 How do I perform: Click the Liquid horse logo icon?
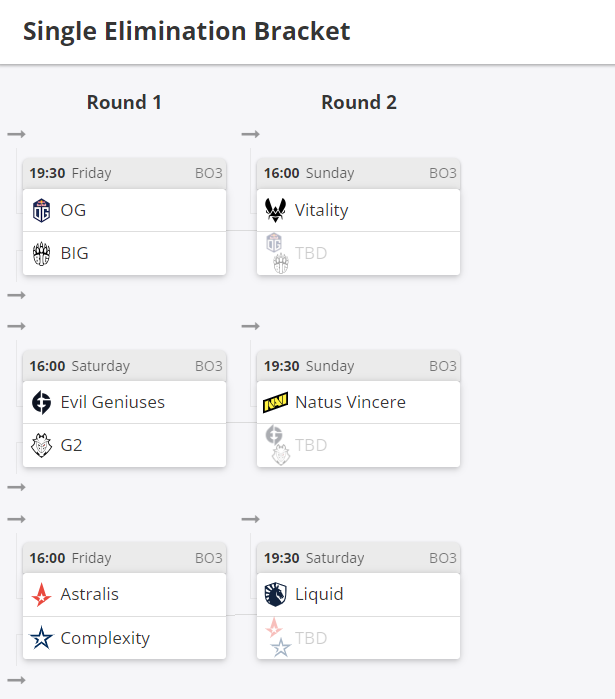pos(275,594)
